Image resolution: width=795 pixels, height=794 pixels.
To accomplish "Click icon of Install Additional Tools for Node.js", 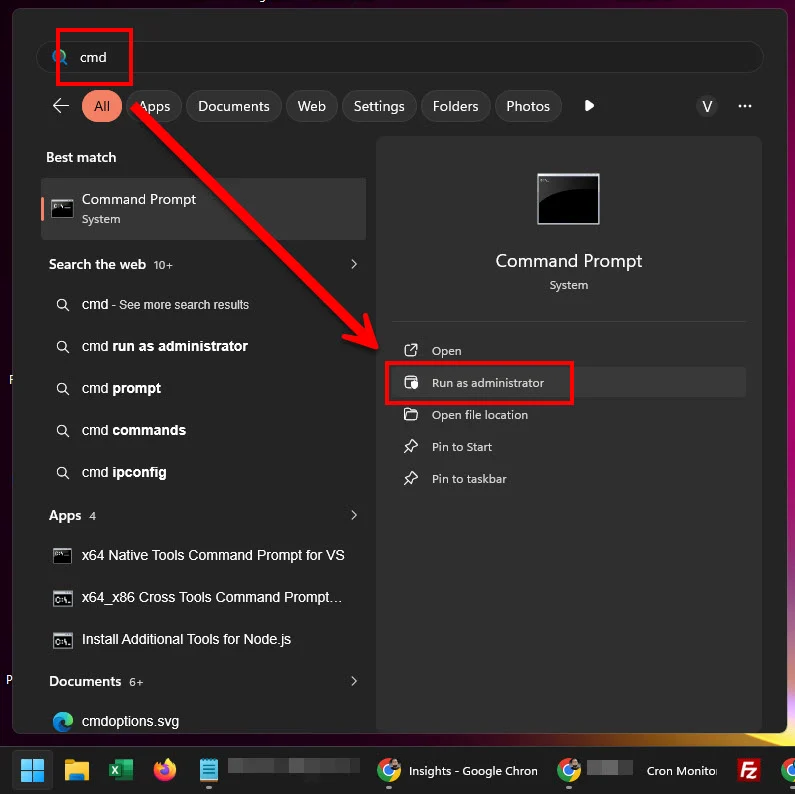I will tap(62, 641).
